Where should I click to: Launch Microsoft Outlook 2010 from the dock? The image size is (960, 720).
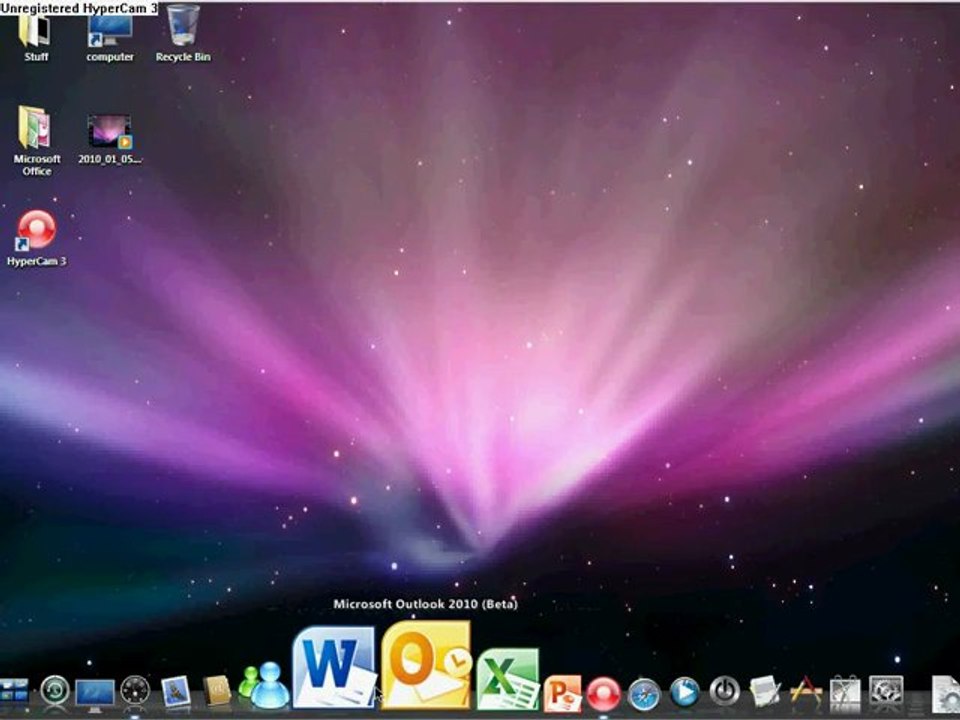coord(426,665)
